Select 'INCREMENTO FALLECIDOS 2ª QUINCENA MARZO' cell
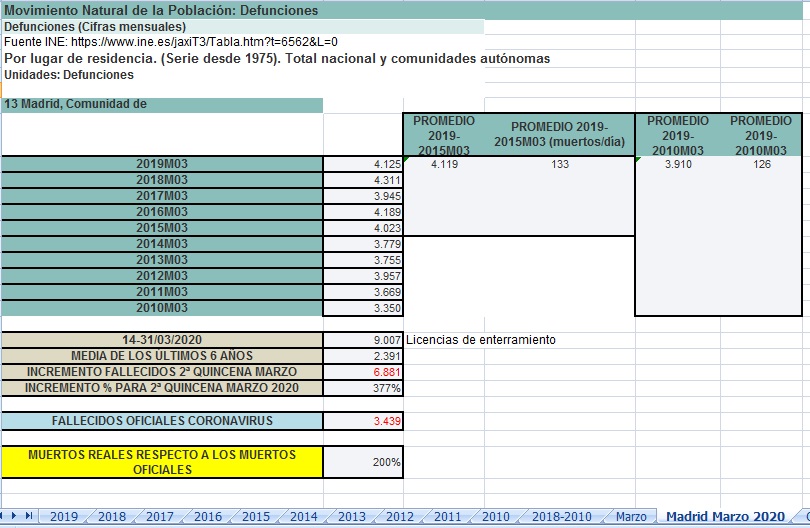810x528 pixels. pos(162,372)
